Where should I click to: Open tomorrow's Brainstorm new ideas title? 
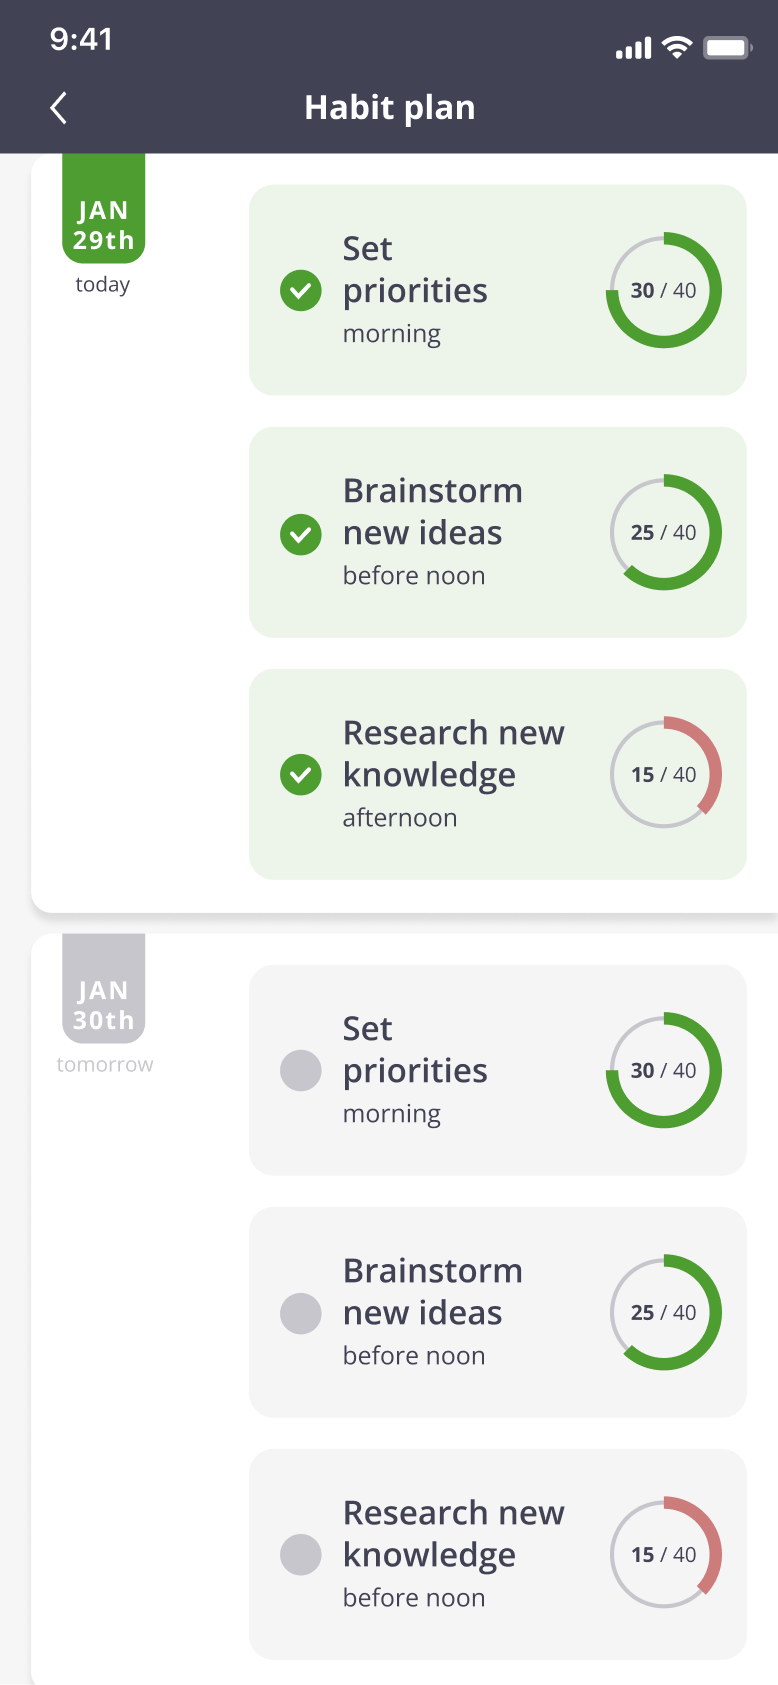point(432,1292)
